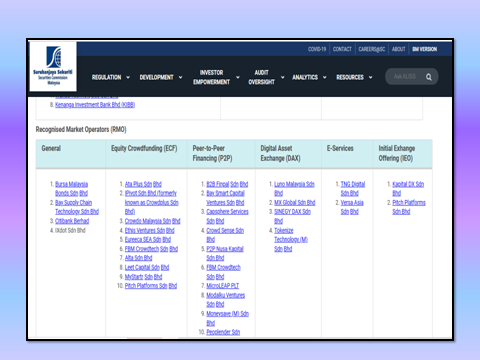Expand the Investor Empowerment menu chevron
Screen dimensions: 480x360
click(x=238, y=77)
